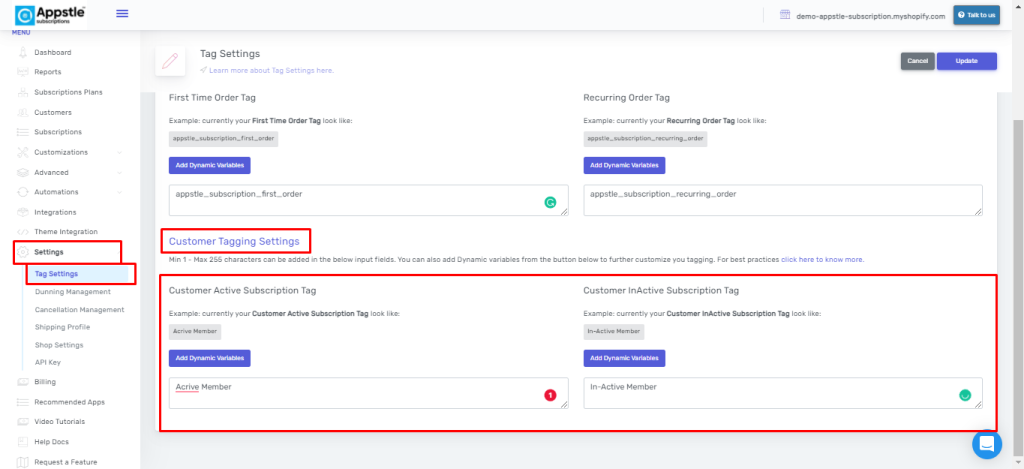Click the Settings gear icon
The height and width of the screenshot is (469, 1024).
point(23,252)
